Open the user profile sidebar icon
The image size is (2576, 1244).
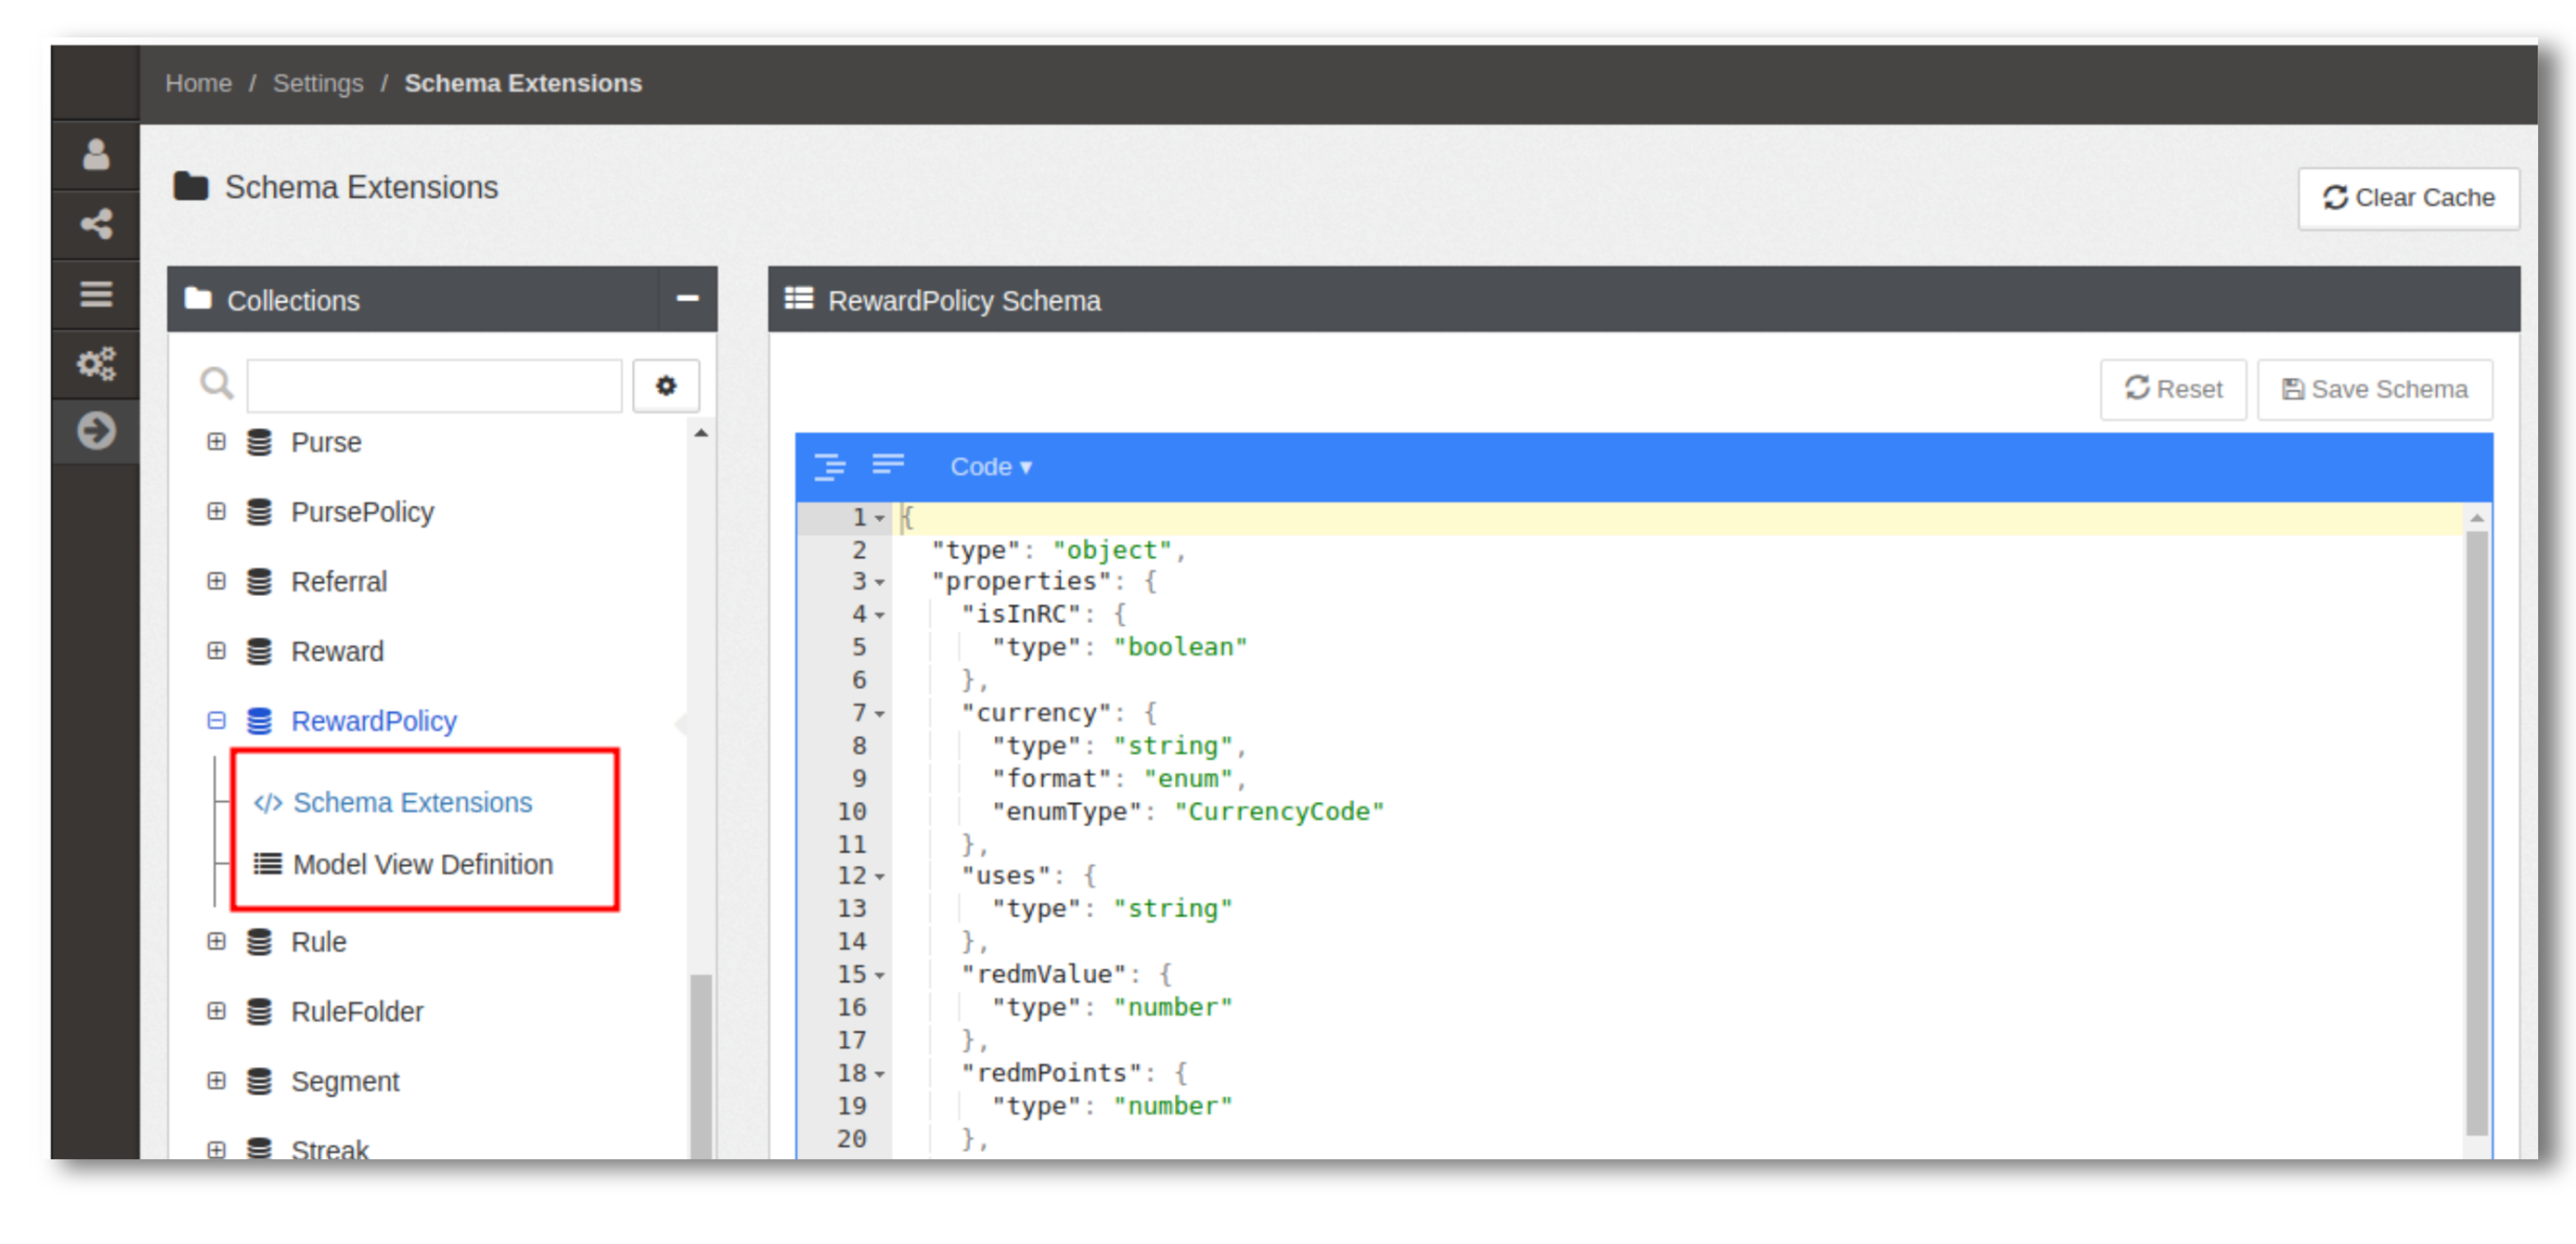point(96,155)
